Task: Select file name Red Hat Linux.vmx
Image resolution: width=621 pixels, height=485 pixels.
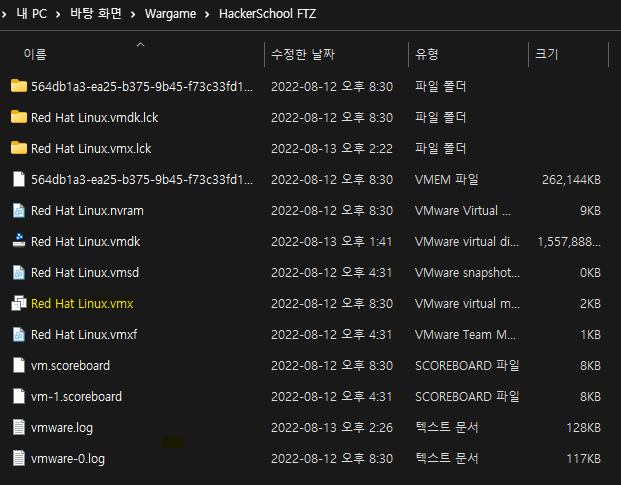Action: pos(82,304)
